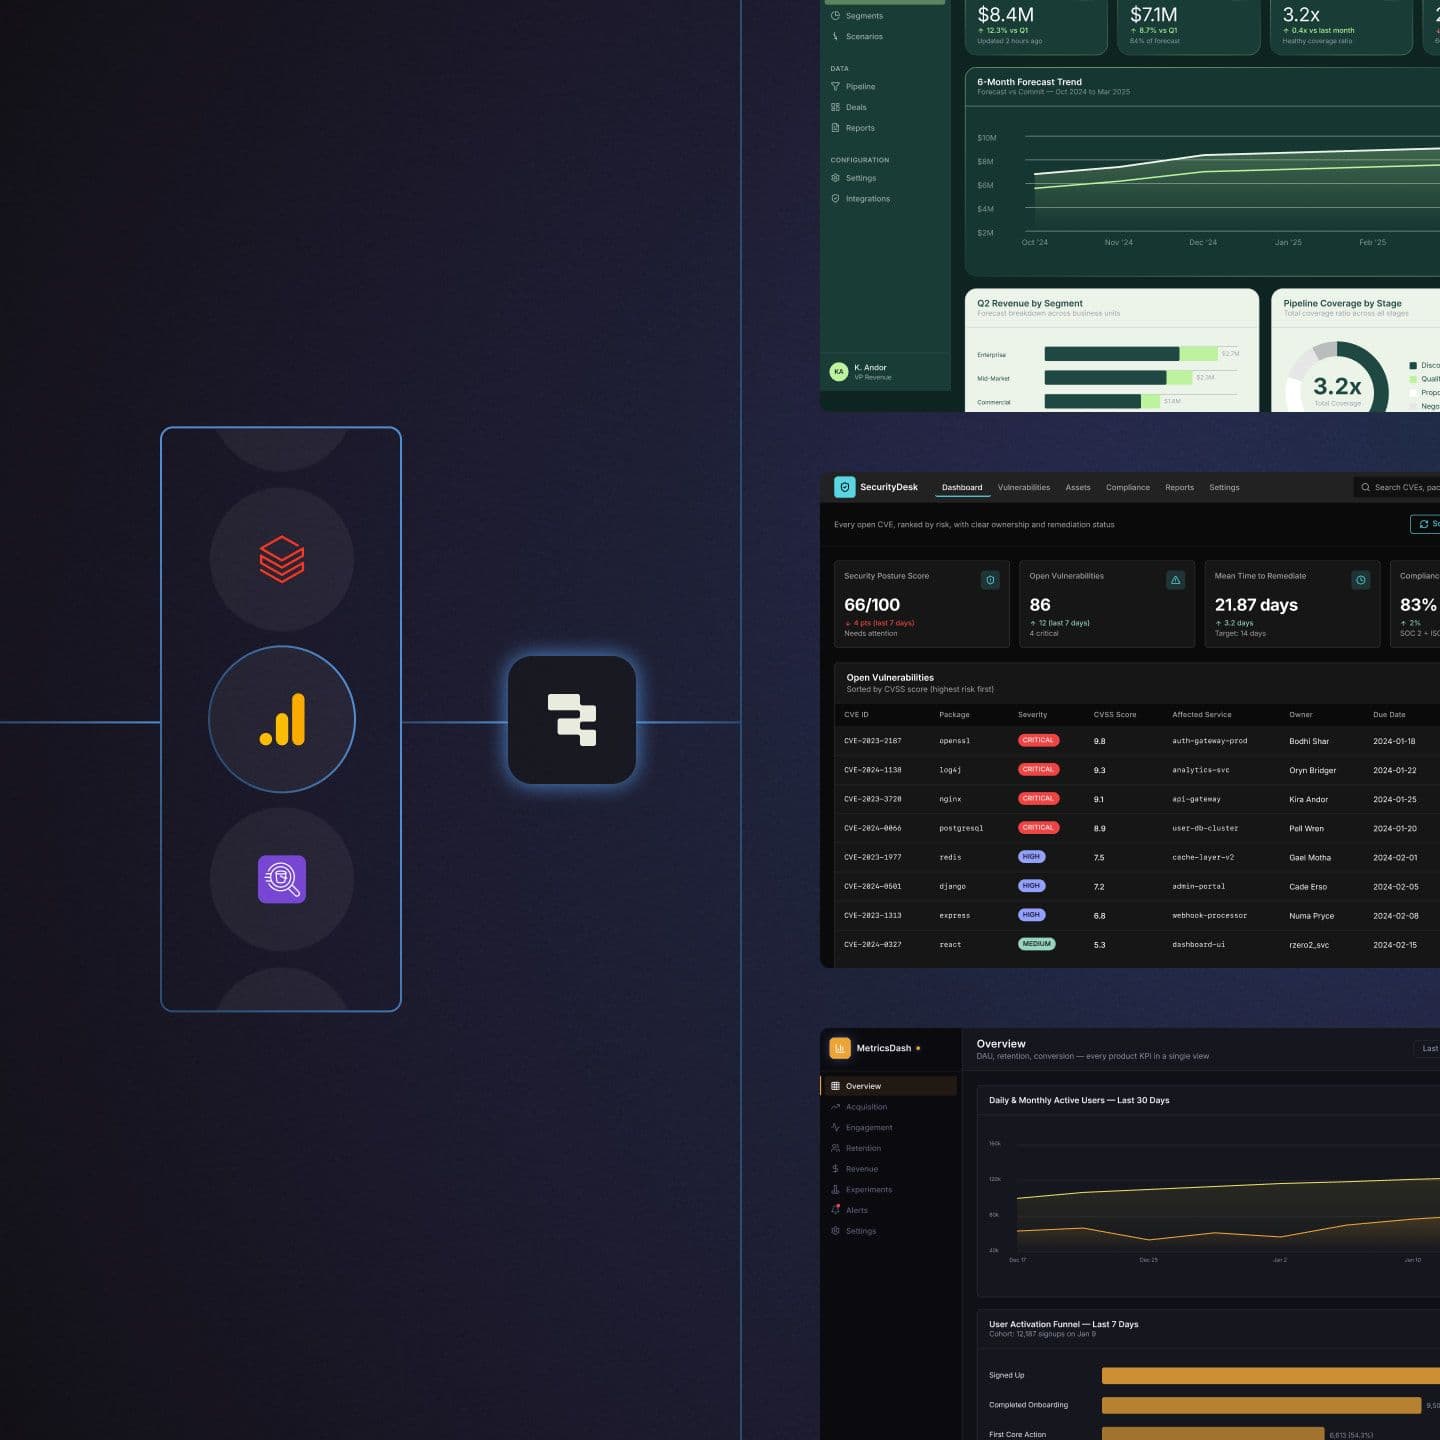
Task: Open the SecurityDesk Compliance tab
Action: [1128, 488]
